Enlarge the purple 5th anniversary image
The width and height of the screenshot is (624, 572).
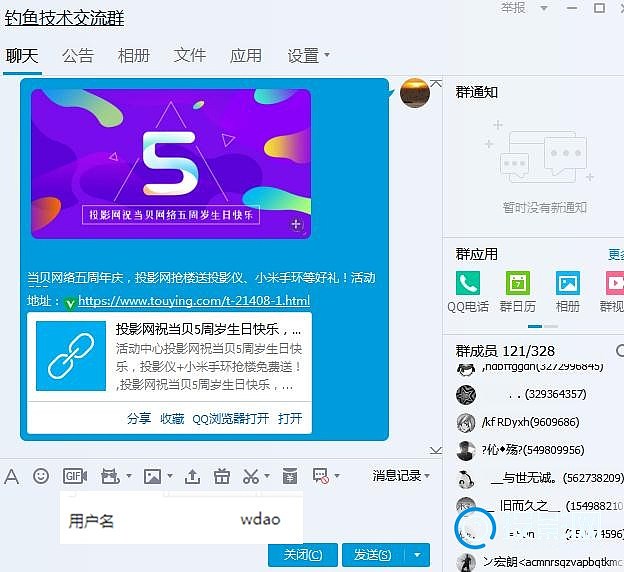[171, 164]
